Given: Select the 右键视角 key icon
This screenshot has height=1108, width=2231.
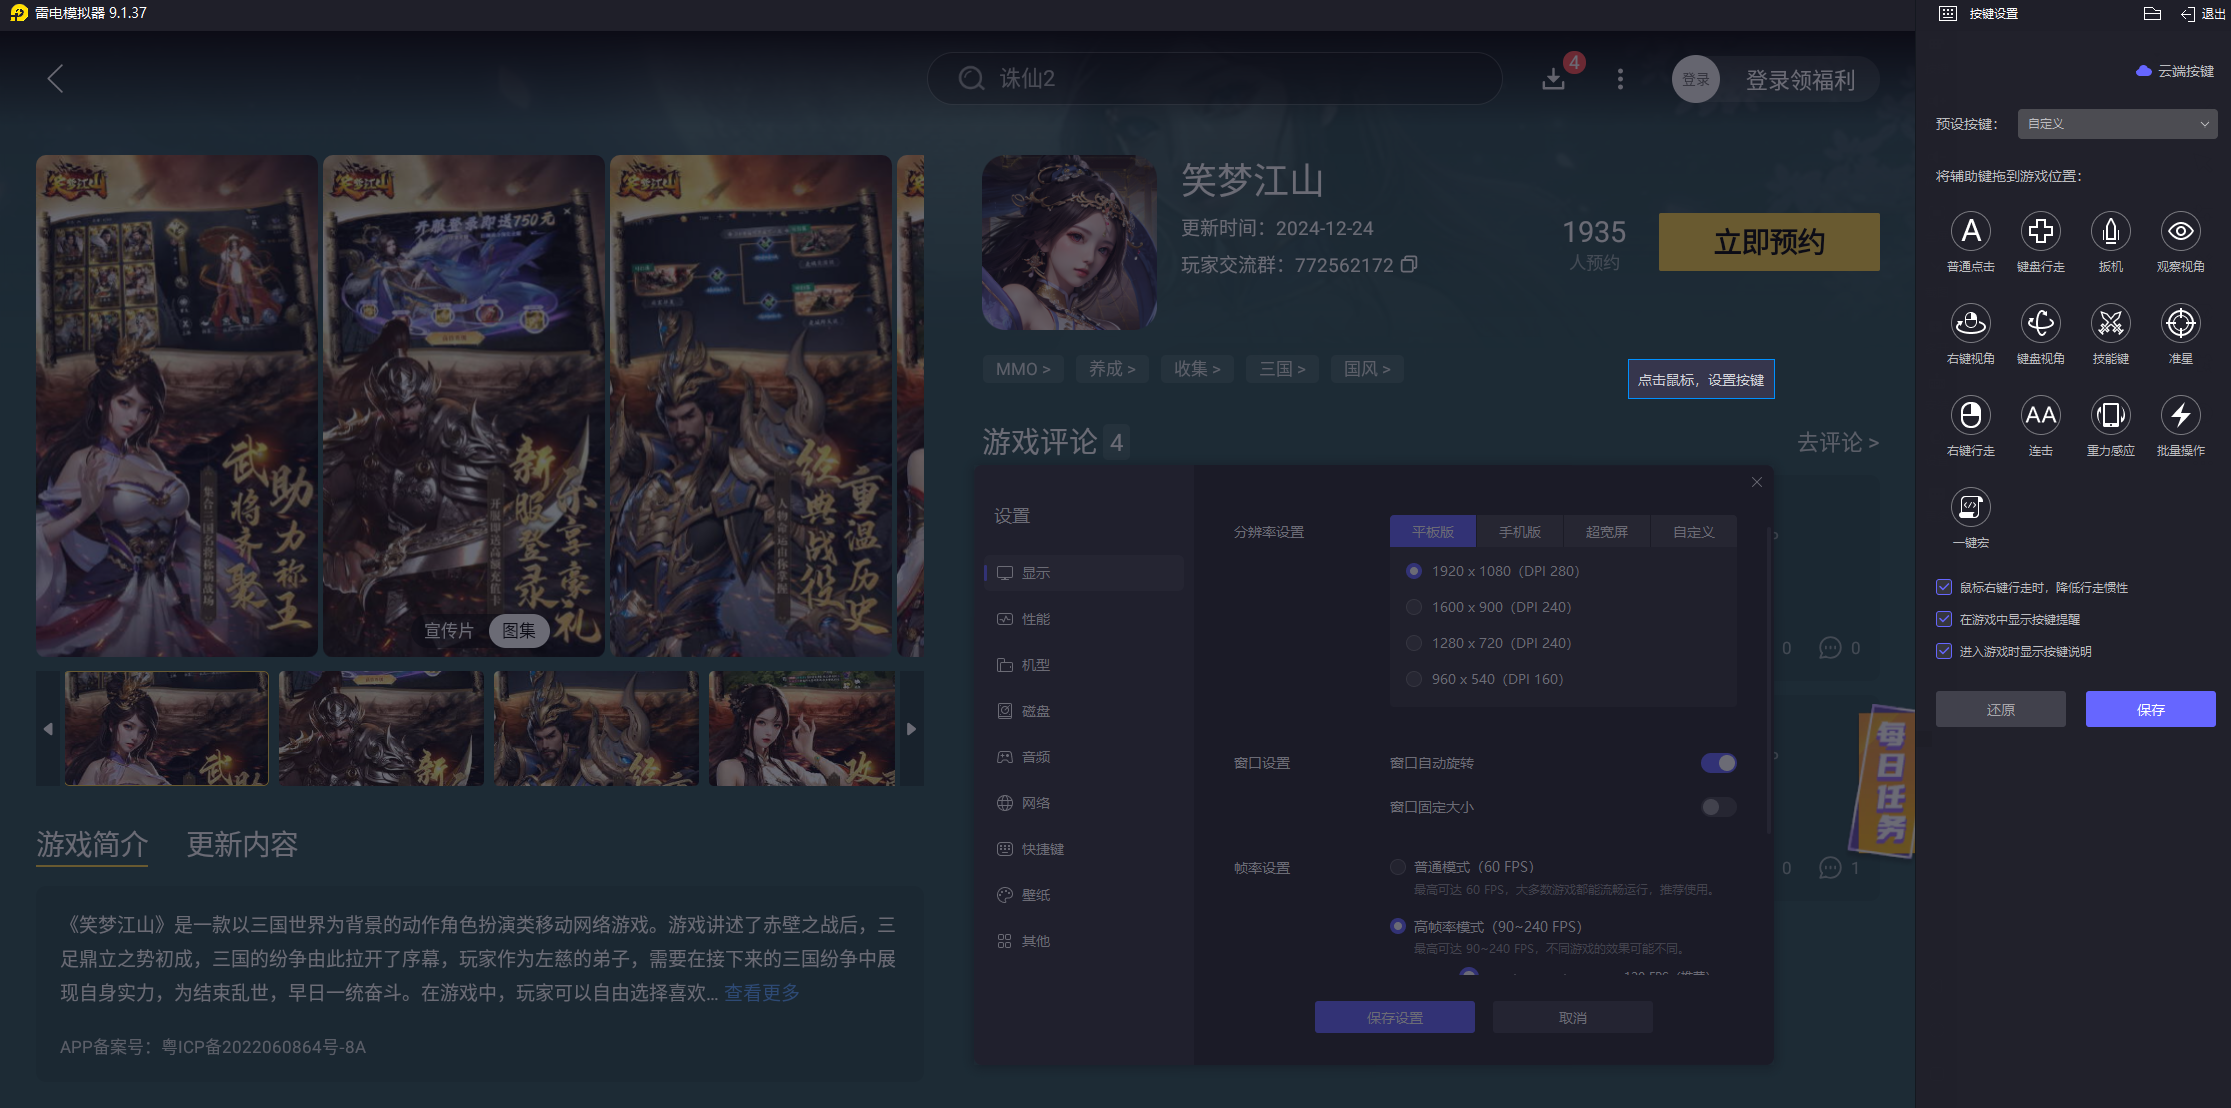Looking at the screenshot, I should [1970, 324].
